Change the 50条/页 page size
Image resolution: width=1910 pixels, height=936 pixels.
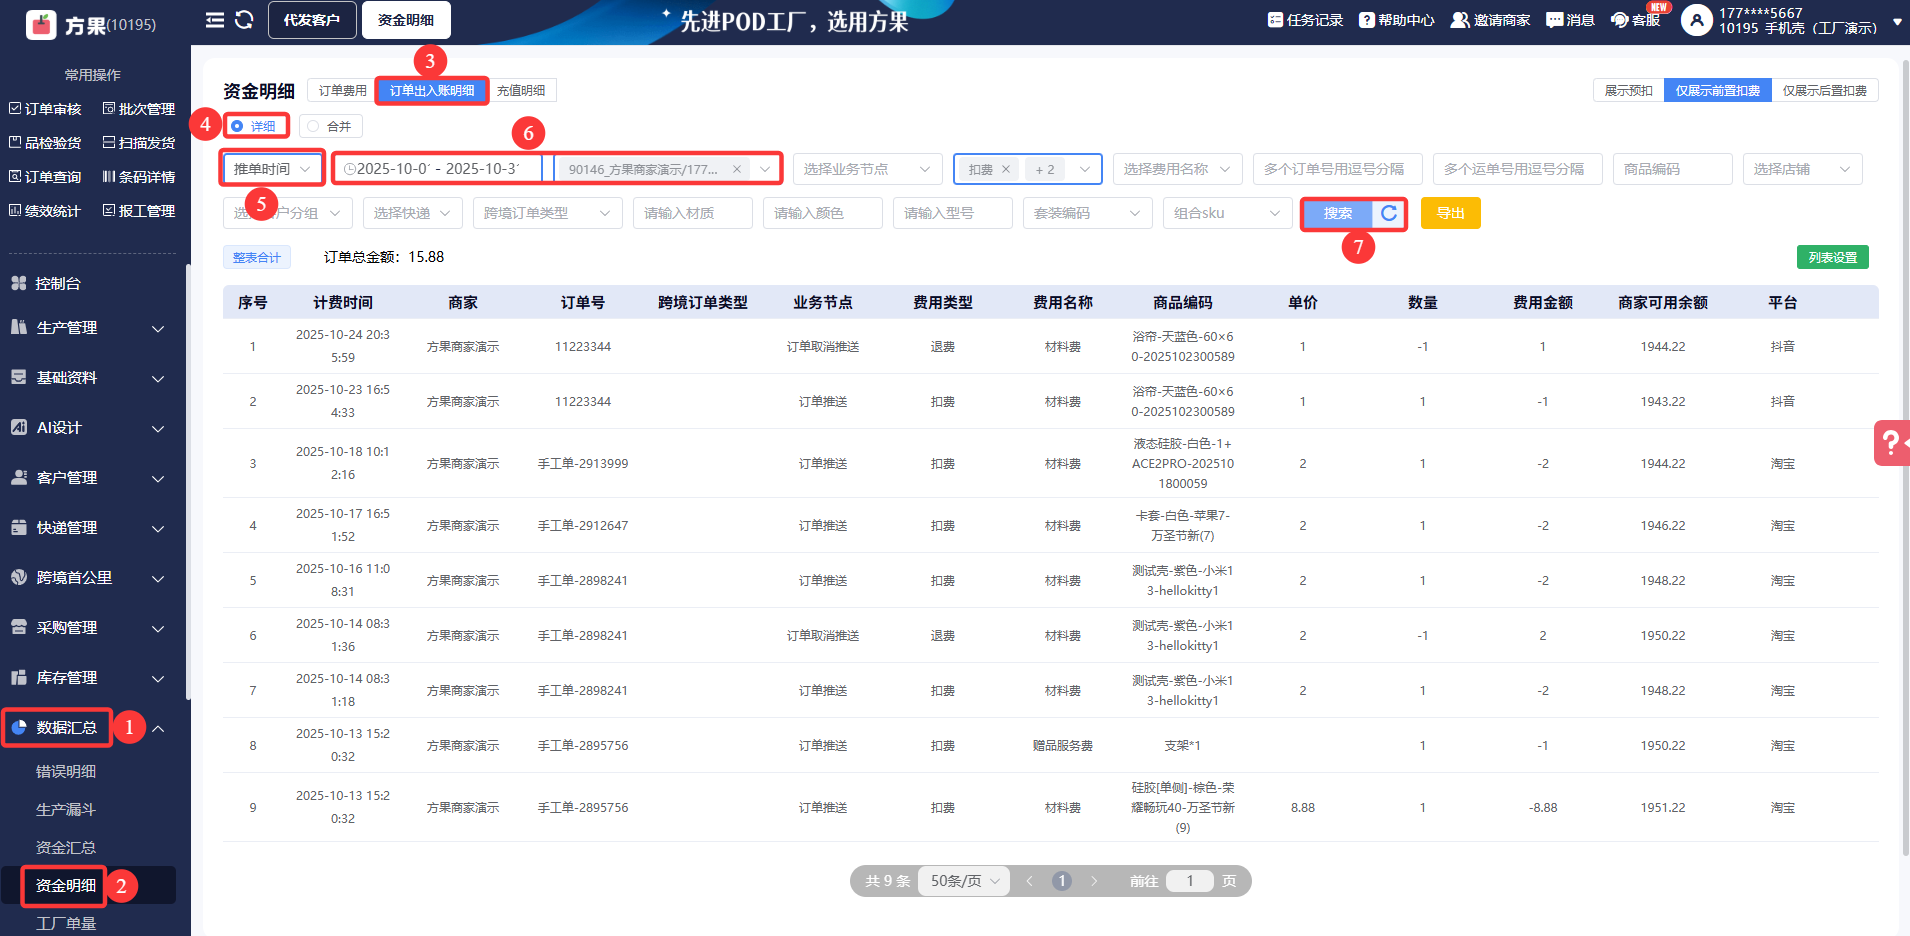pyautogui.click(x=964, y=881)
